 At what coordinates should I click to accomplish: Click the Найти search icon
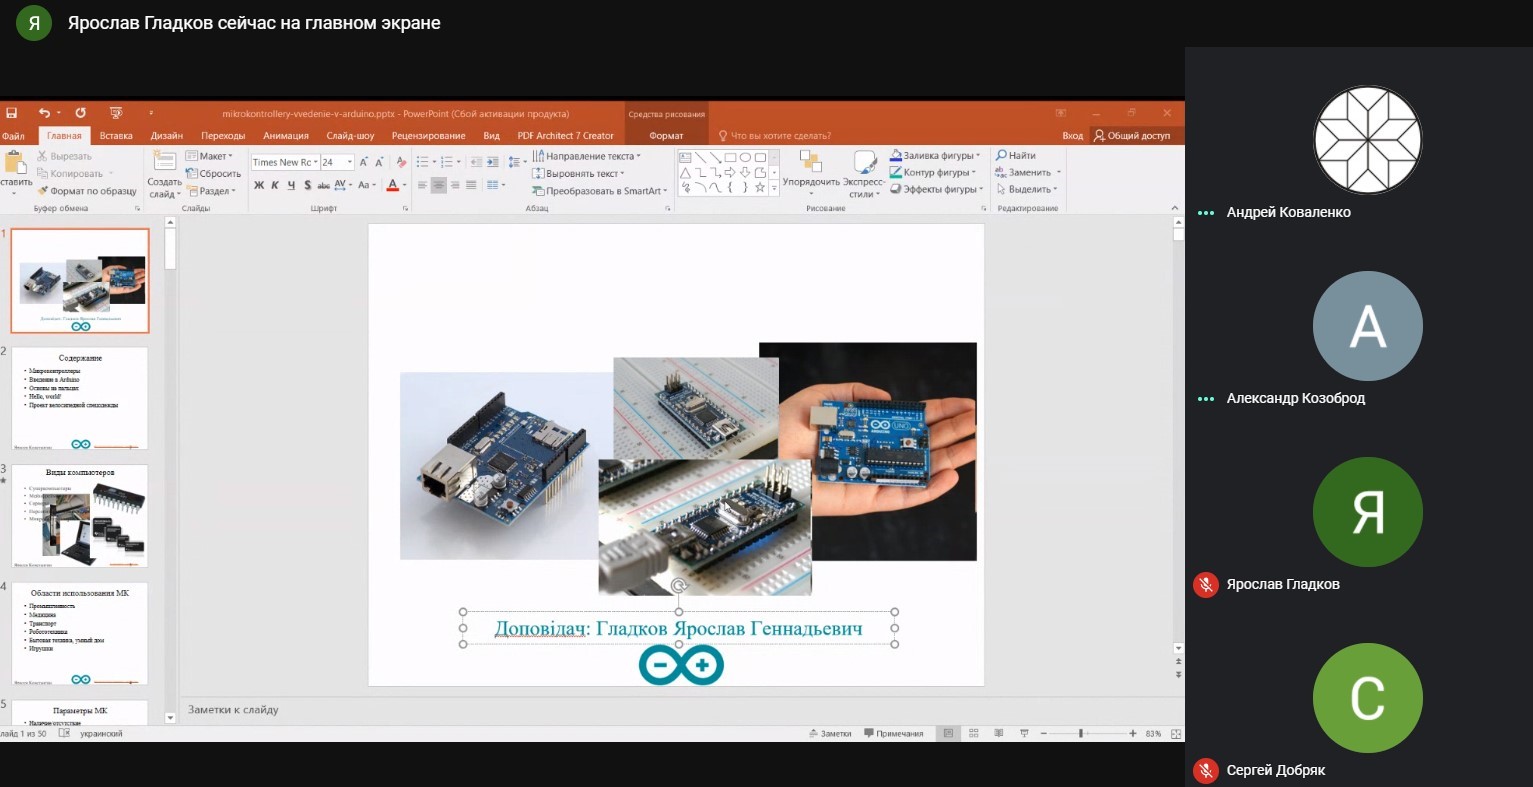[x=1016, y=156]
